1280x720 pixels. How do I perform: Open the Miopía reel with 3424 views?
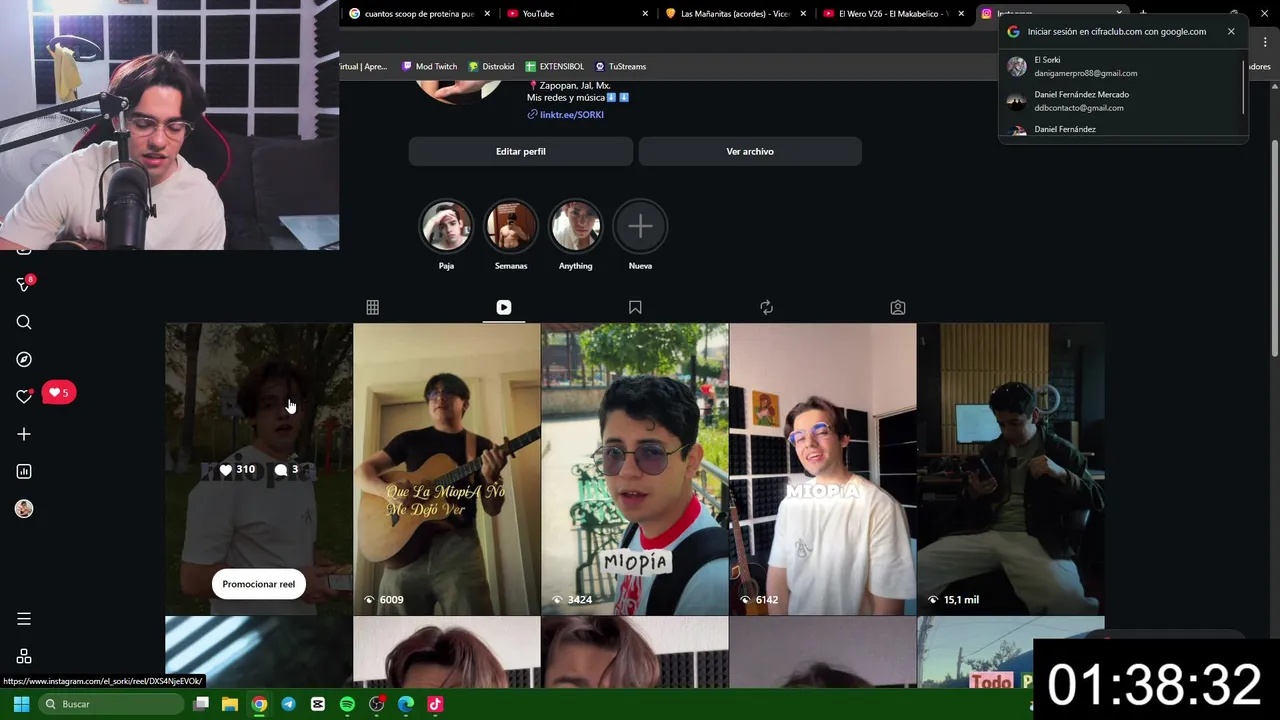[x=635, y=469]
